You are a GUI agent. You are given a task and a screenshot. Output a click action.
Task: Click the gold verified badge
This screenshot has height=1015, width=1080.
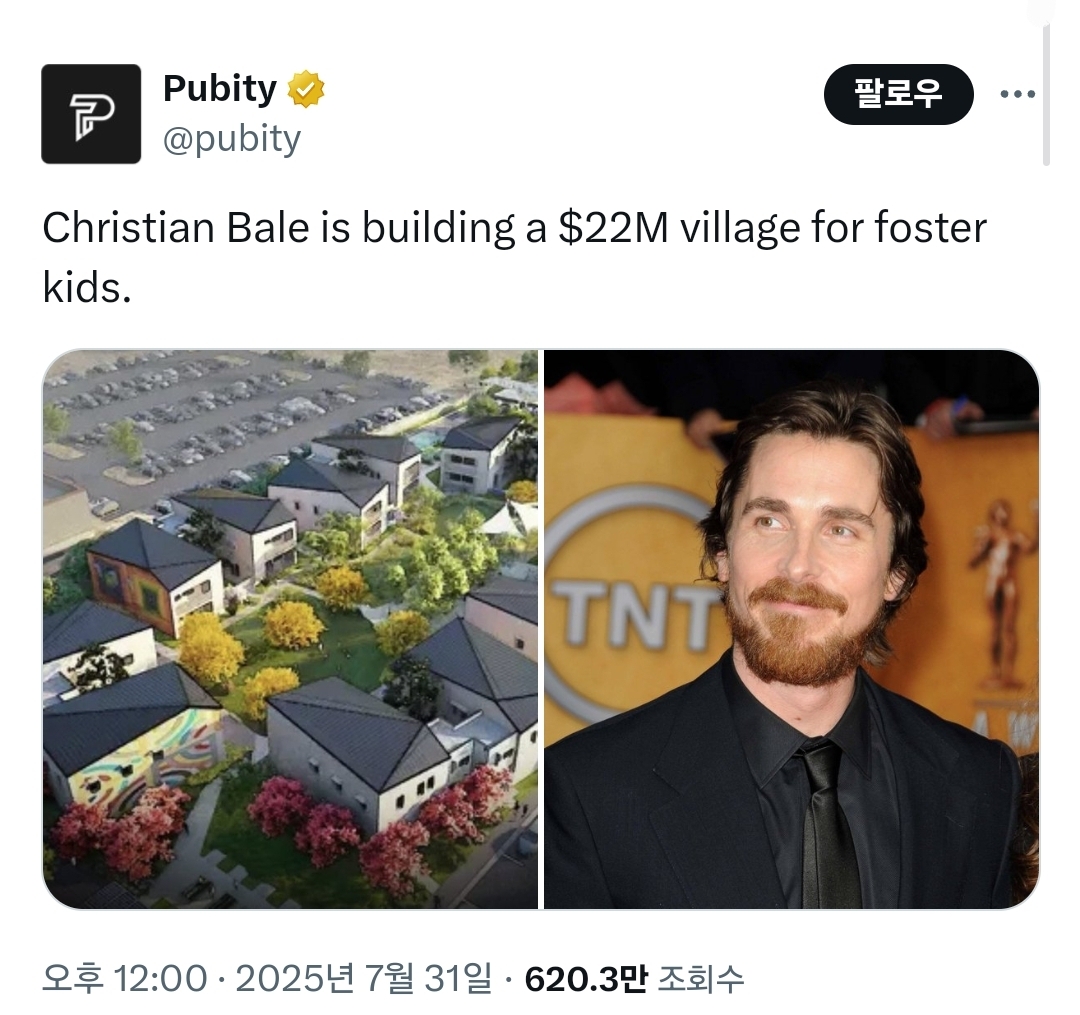coord(306,89)
